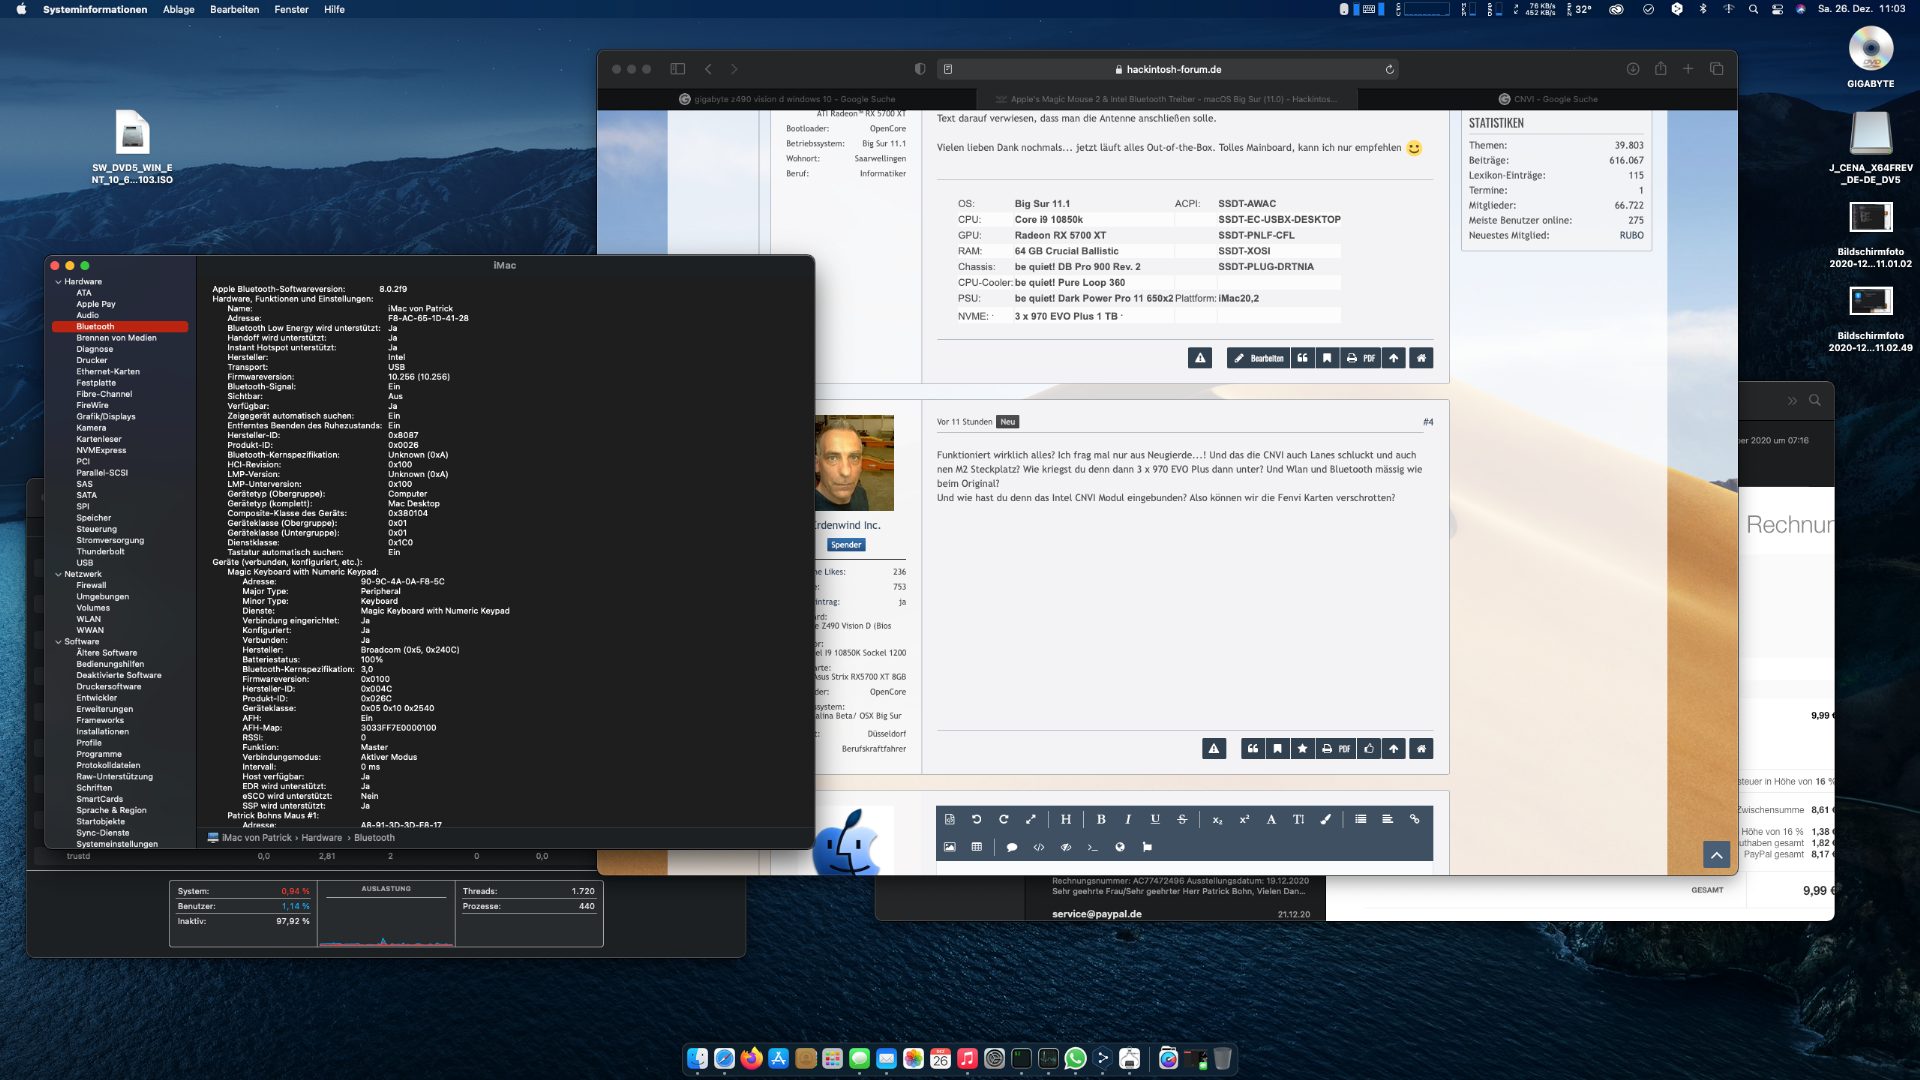Open the Ablage menu in menu bar
Screen dimensions: 1920x1080
point(179,9)
